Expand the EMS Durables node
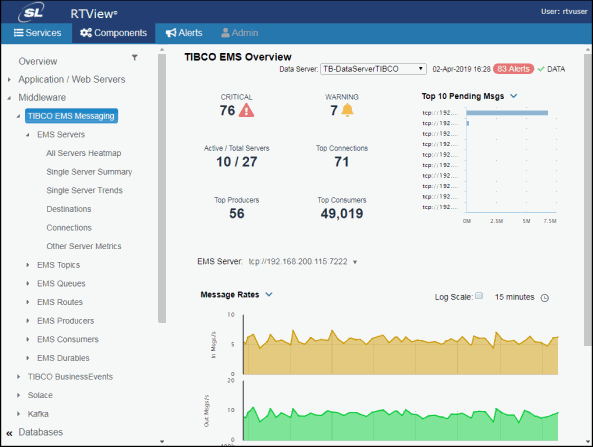This screenshot has width=593, height=447. (28, 358)
